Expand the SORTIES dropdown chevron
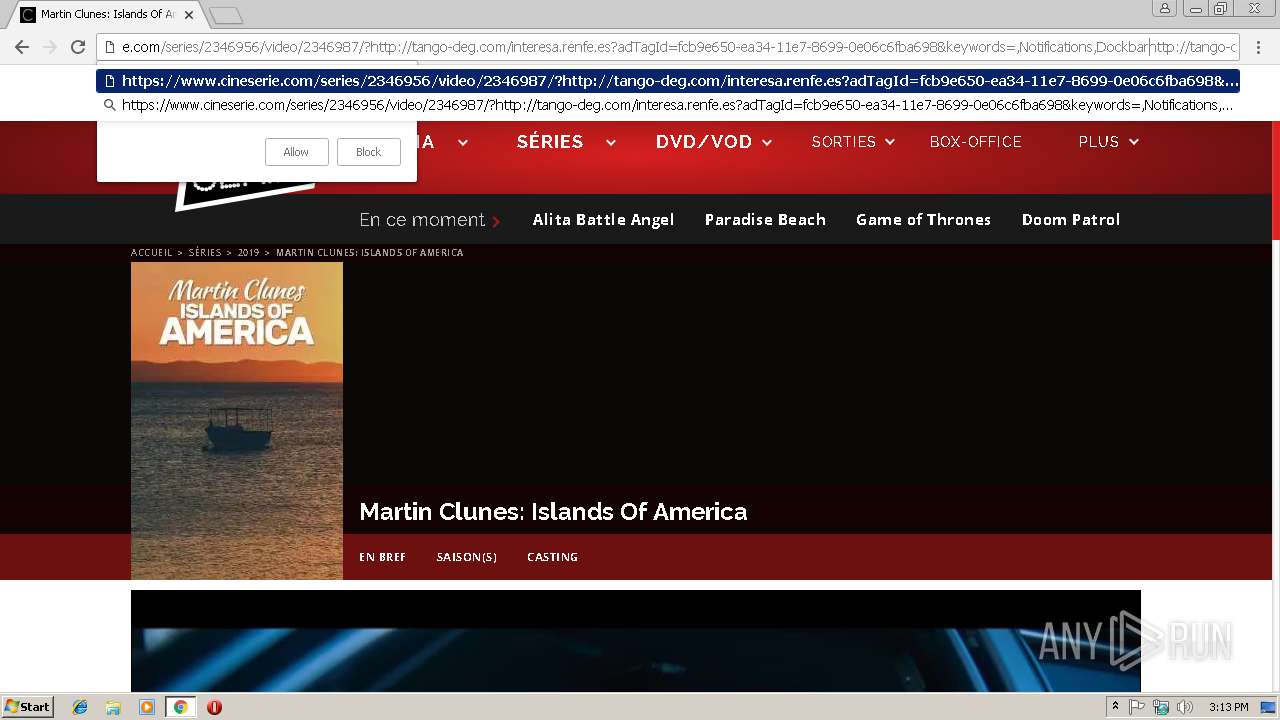 (889, 143)
